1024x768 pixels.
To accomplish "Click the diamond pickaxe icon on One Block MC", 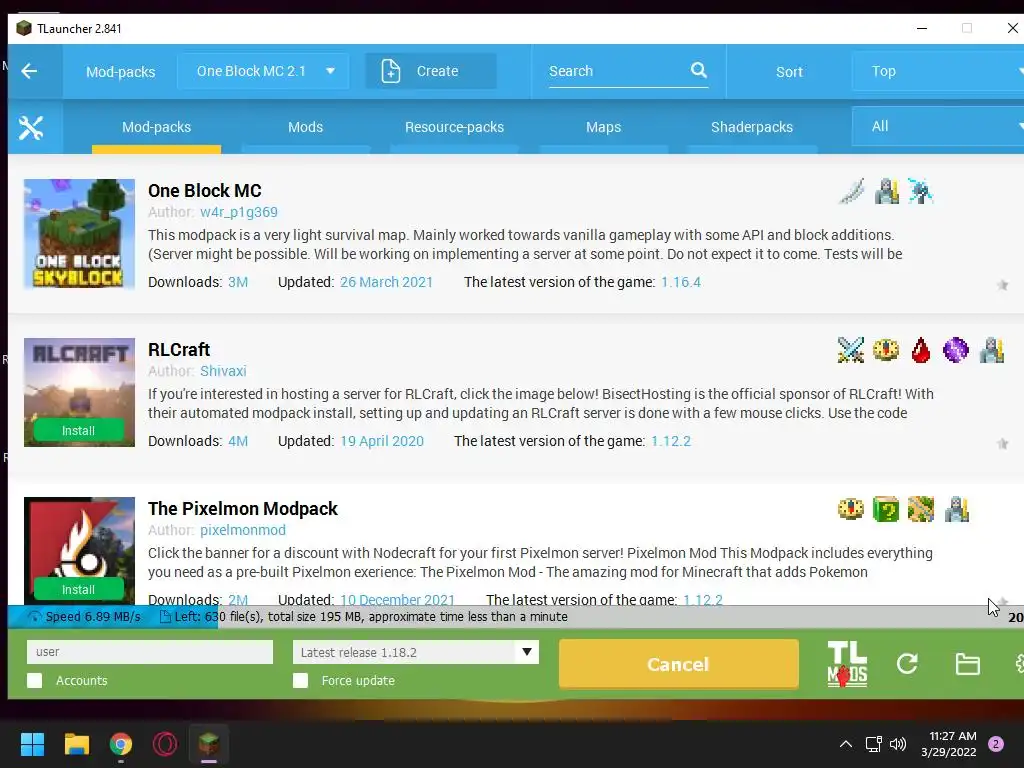I will [920, 191].
